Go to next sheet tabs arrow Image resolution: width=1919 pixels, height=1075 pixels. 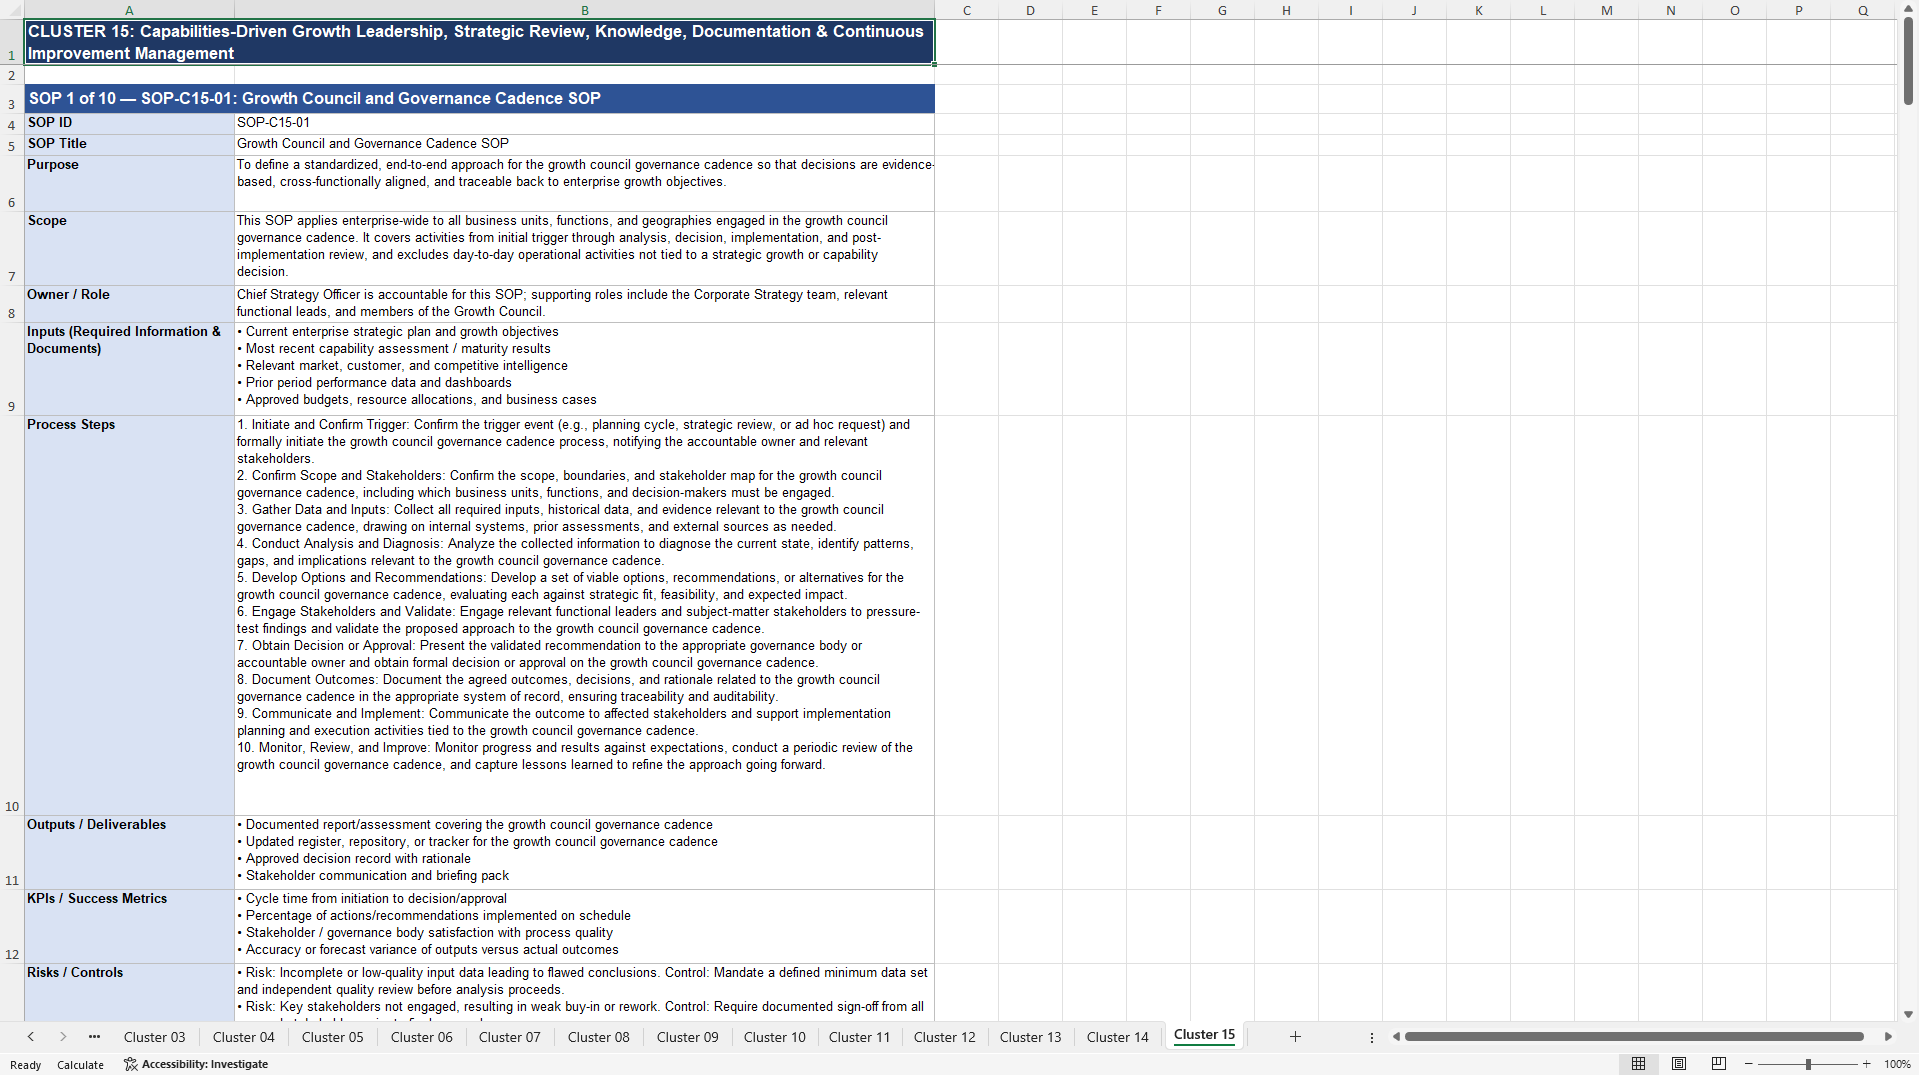click(x=63, y=1037)
